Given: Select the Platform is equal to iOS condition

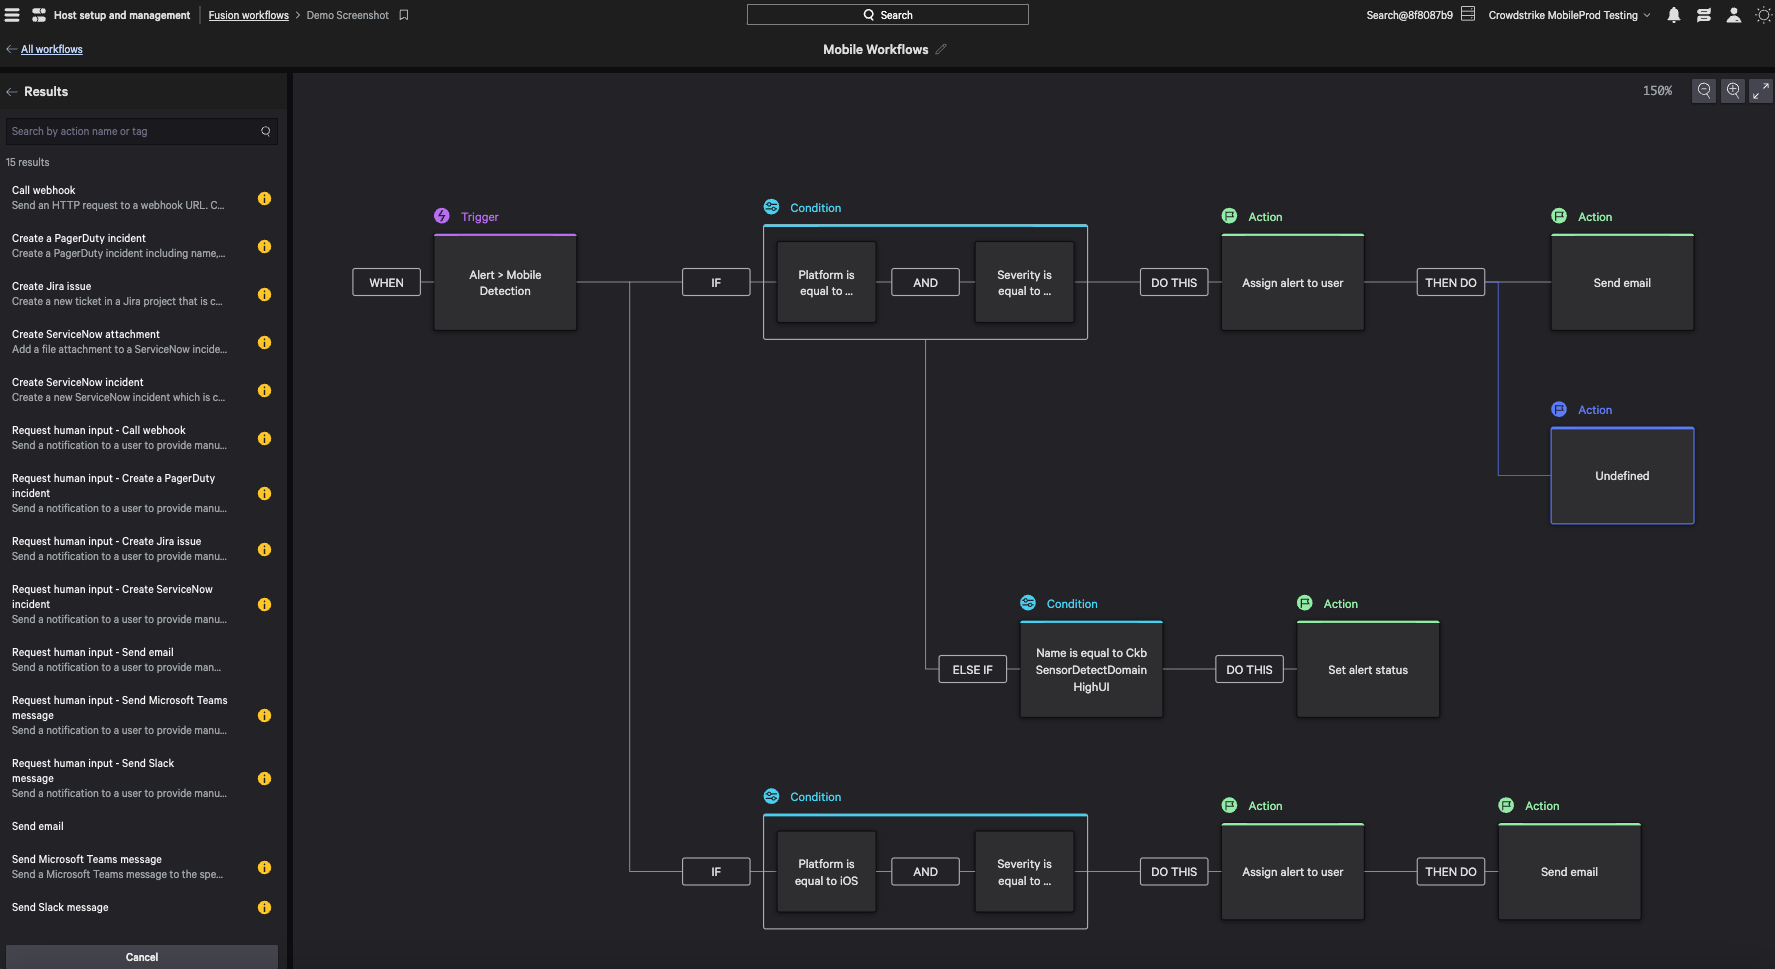Looking at the screenshot, I should (826, 872).
